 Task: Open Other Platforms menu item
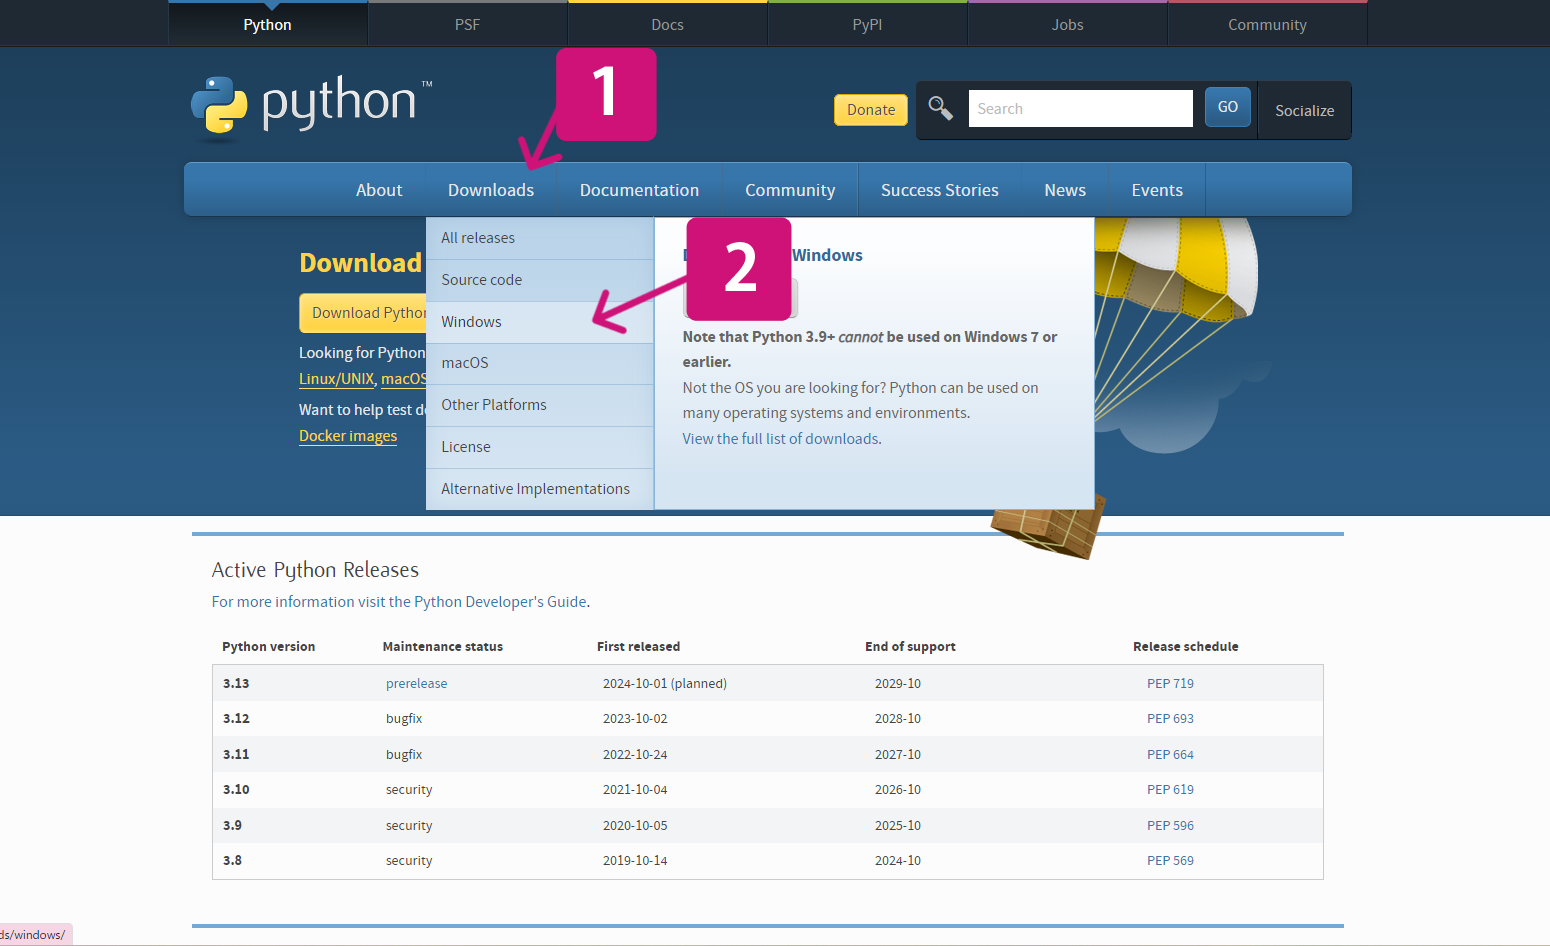tap(494, 405)
